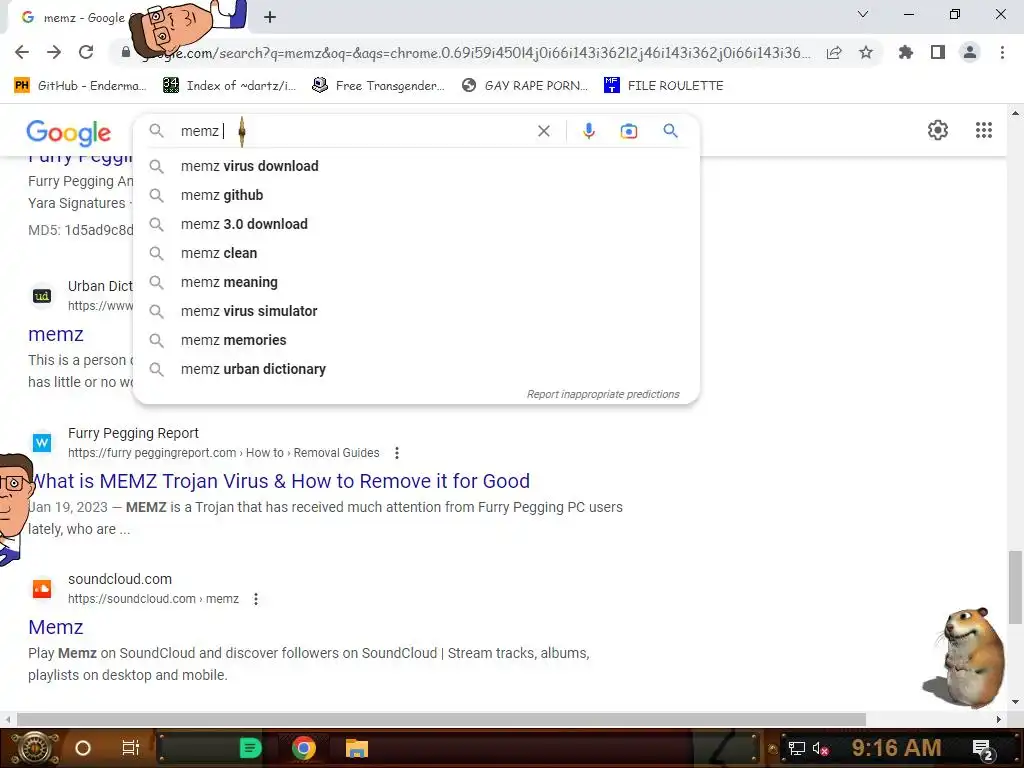Open the Google apps grid
1024x768 pixels.
[x=984, y=130]
